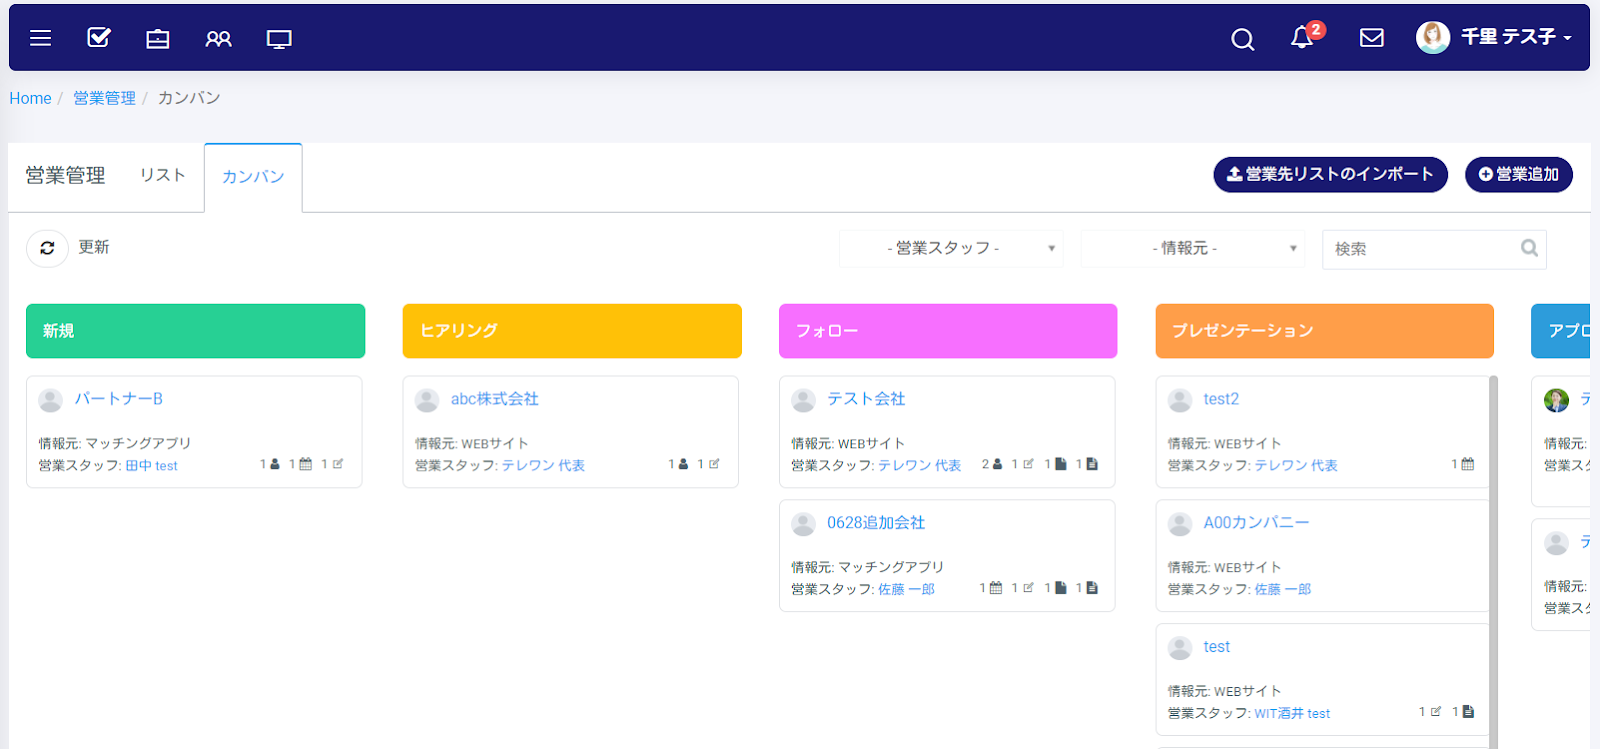Switch to the カンバン tab
This screenshot has width=1600, height=749.
click(253, 177)
